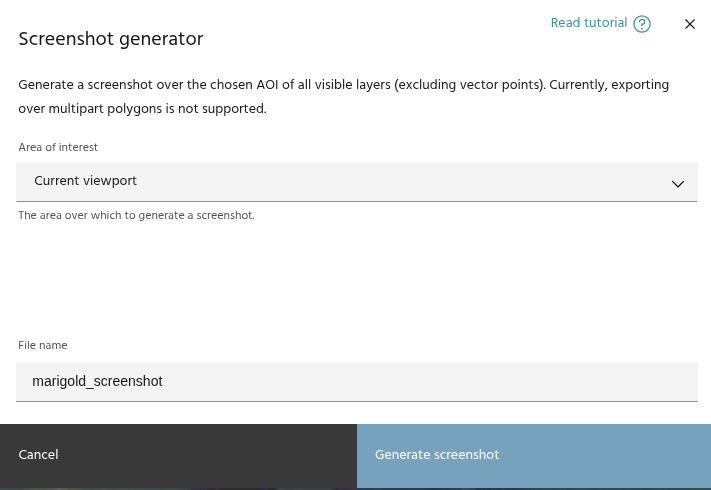Click the marigold_screenshot text in field
The height and width of the screenshot is (490, 711).
97,381
